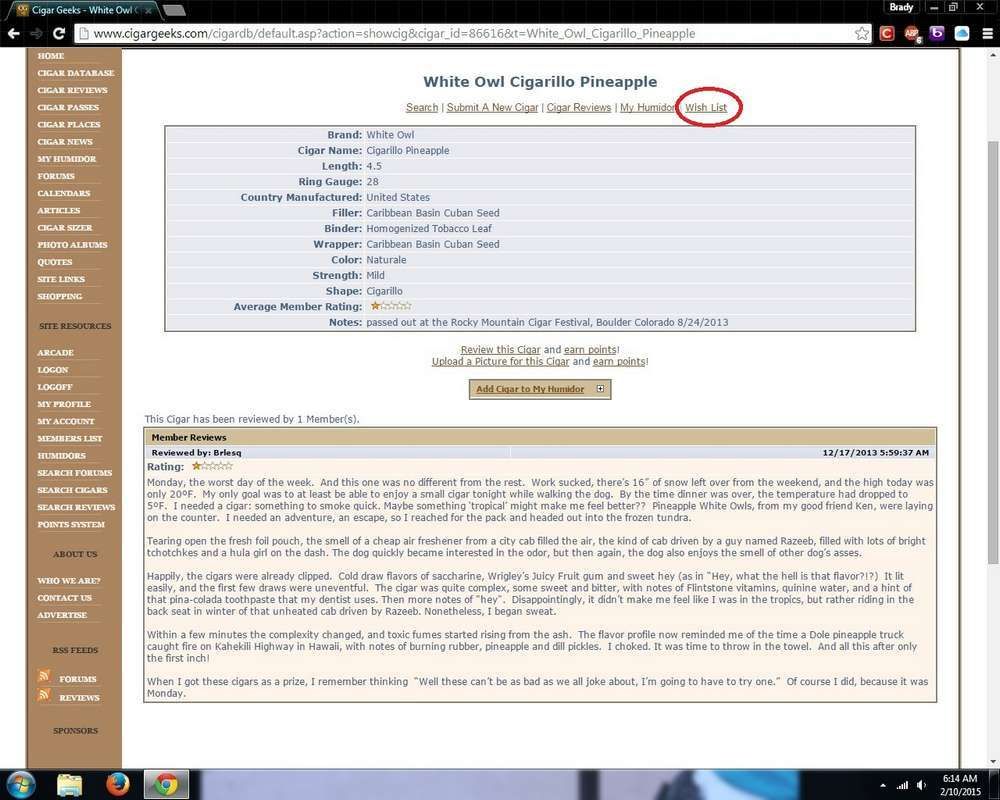
Task: Click the scrollbar down arrow
Action: click(993, 761)
